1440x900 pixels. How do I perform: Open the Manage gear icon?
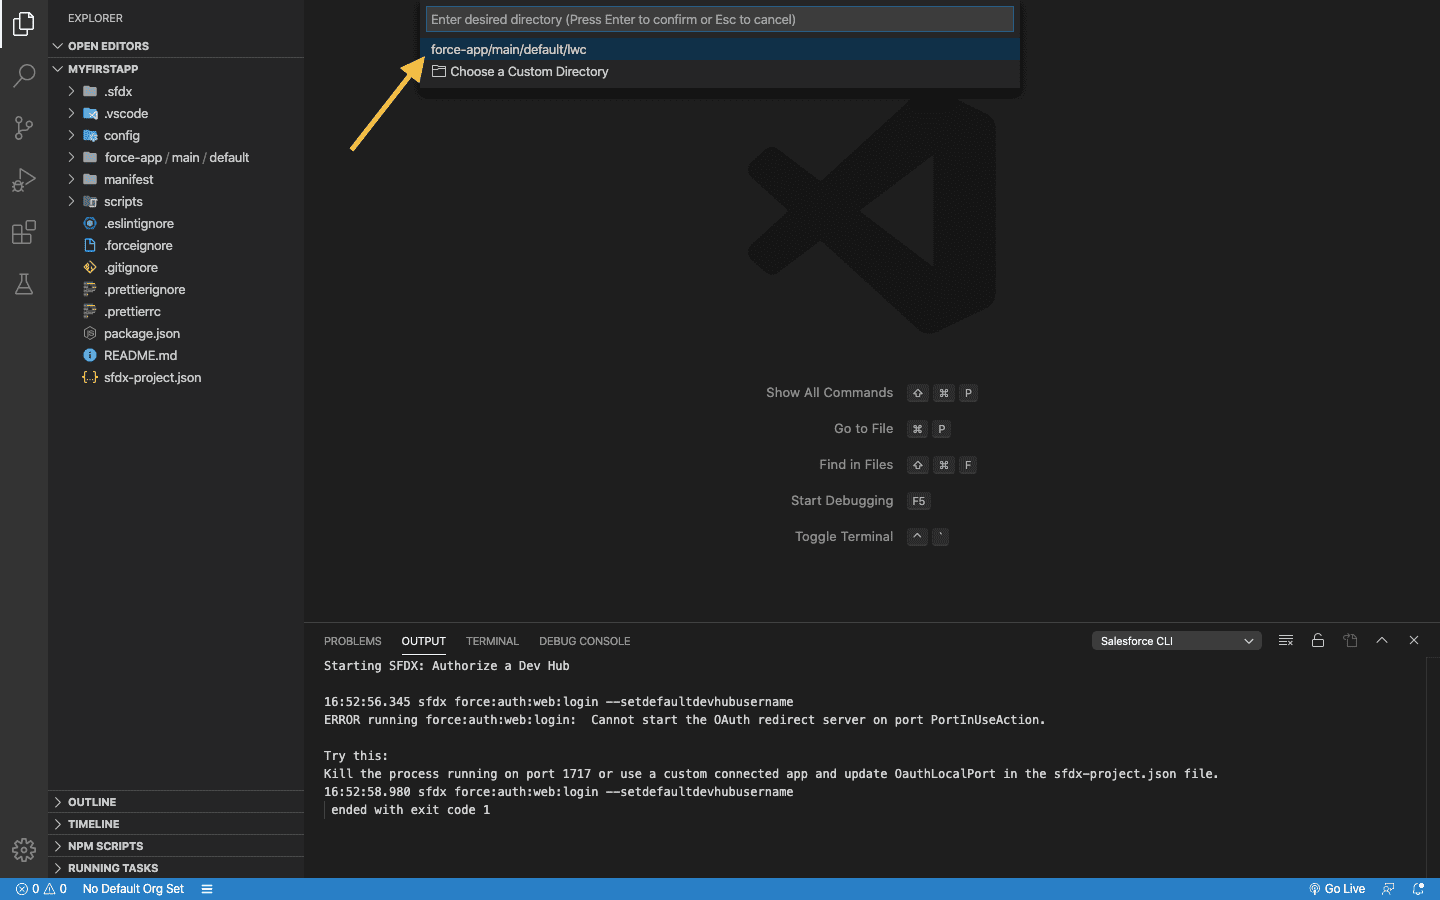pyautogui.click(x=24, y=850)
